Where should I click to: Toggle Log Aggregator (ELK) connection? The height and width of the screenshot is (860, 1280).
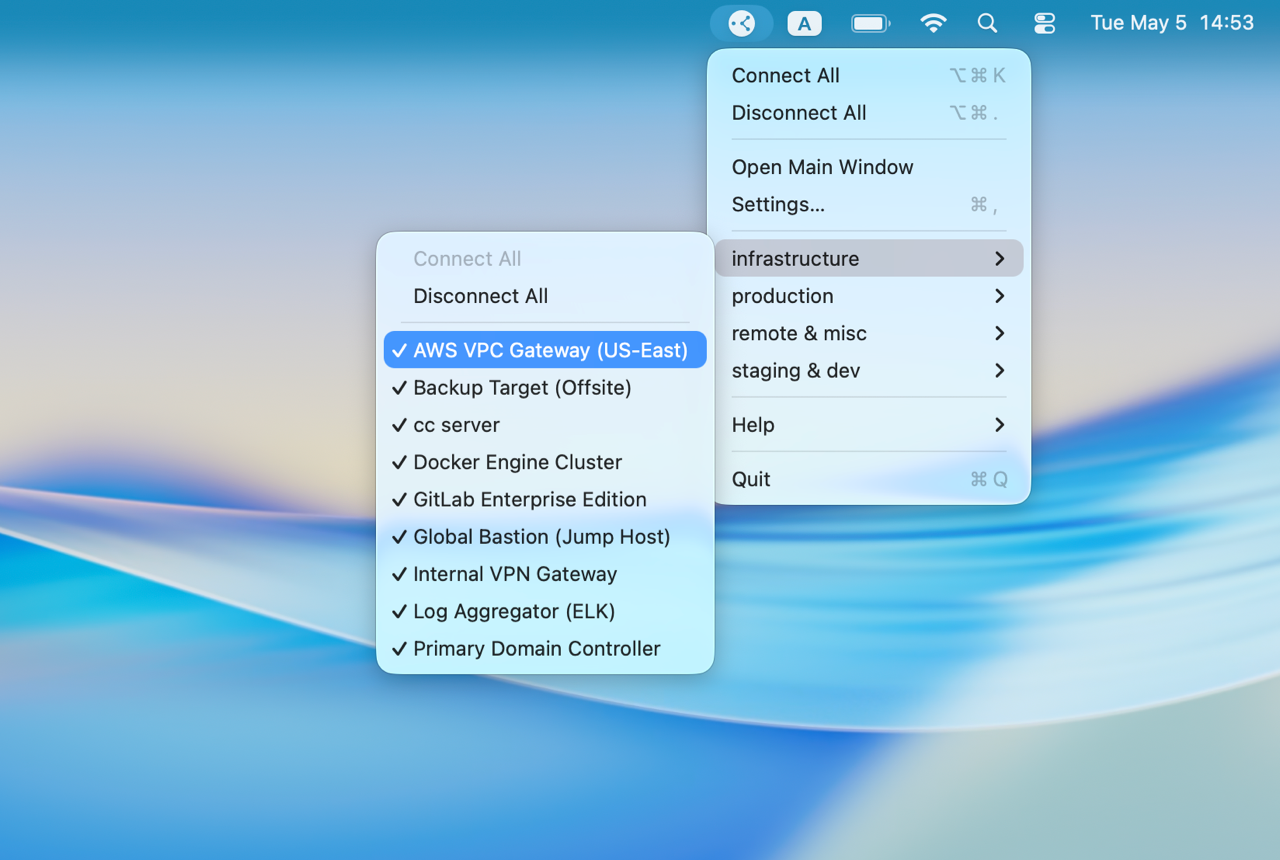pos(545,611)
